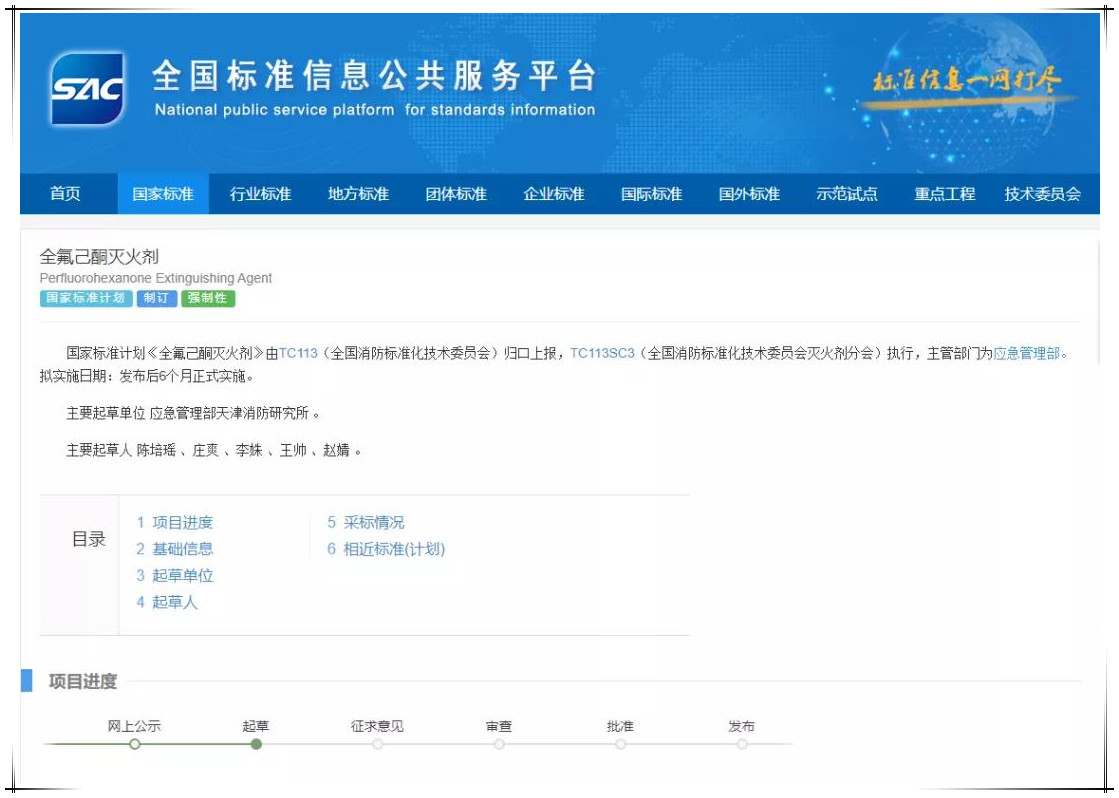Open the 首页 home tab

pos(65,194)
